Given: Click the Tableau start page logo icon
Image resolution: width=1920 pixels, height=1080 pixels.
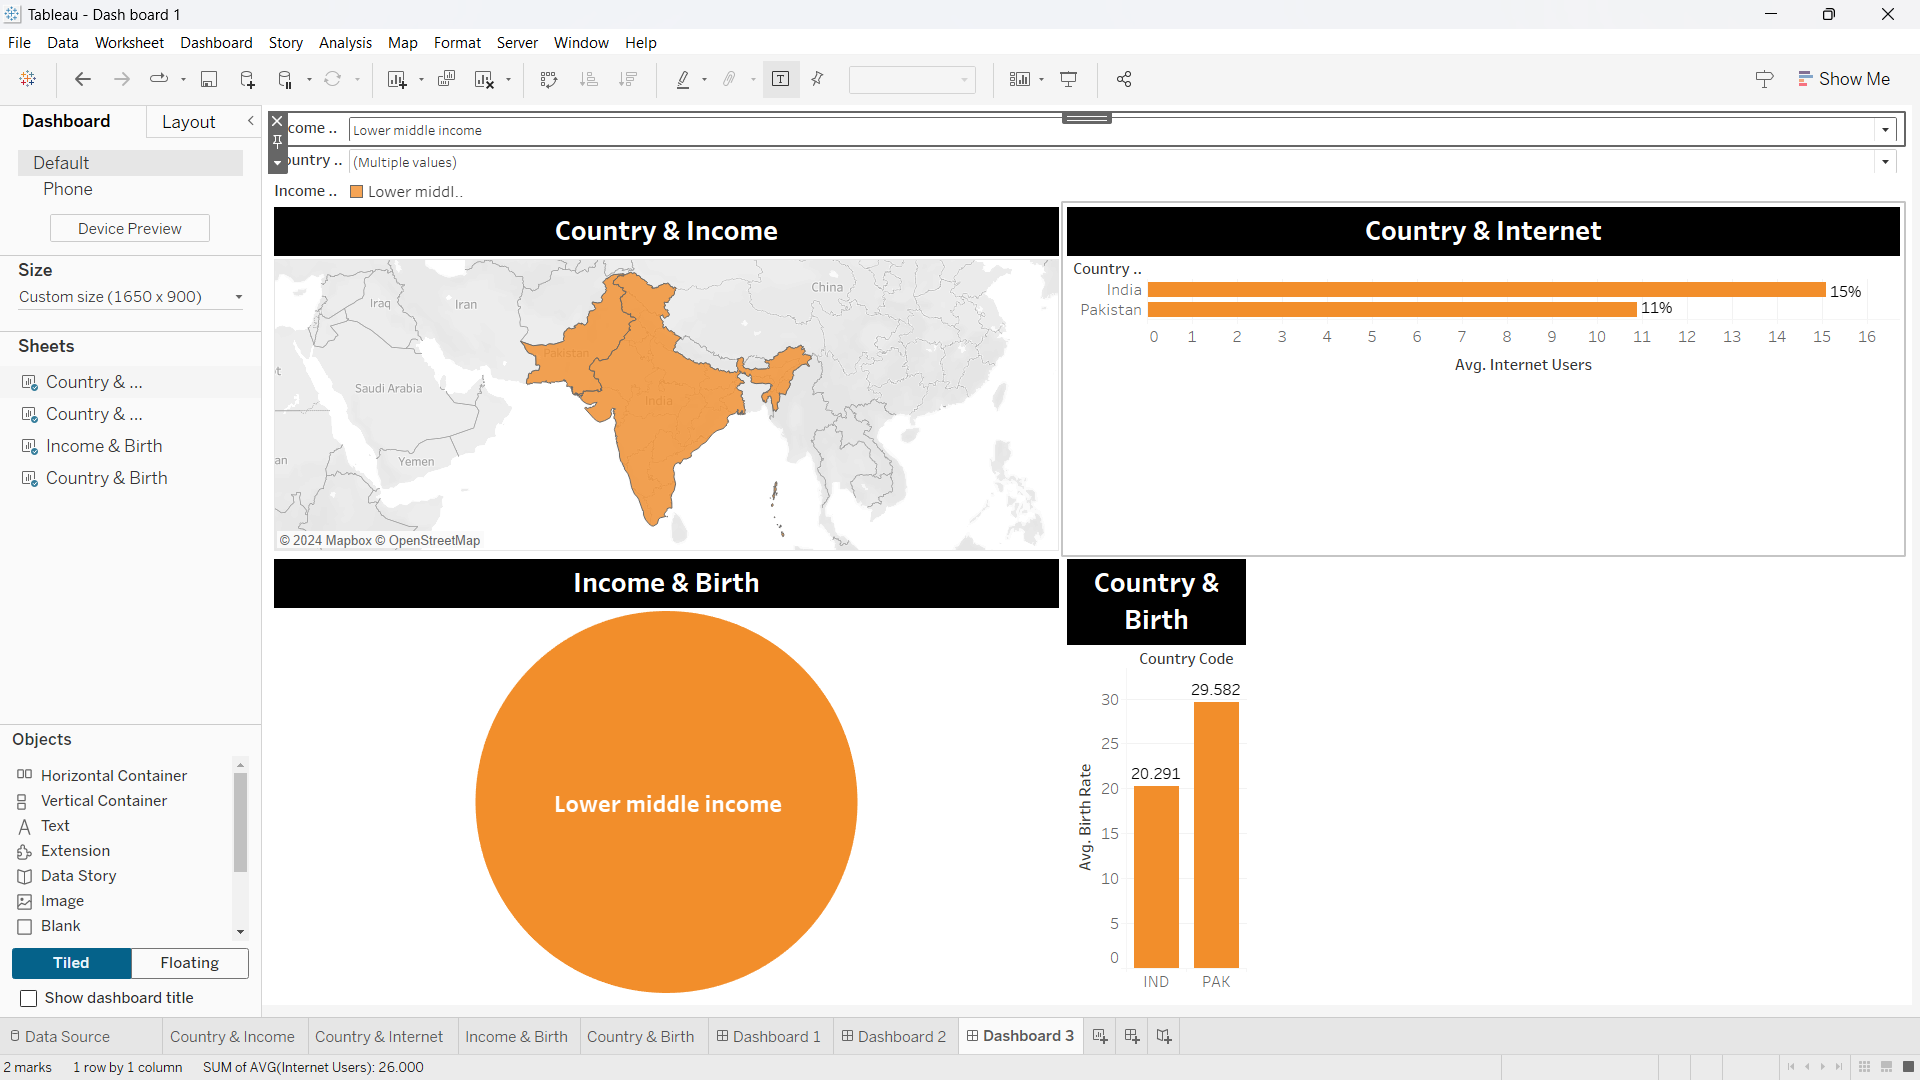Looking at the screenshot, I should pyautogui.click(x=28, y=79).
